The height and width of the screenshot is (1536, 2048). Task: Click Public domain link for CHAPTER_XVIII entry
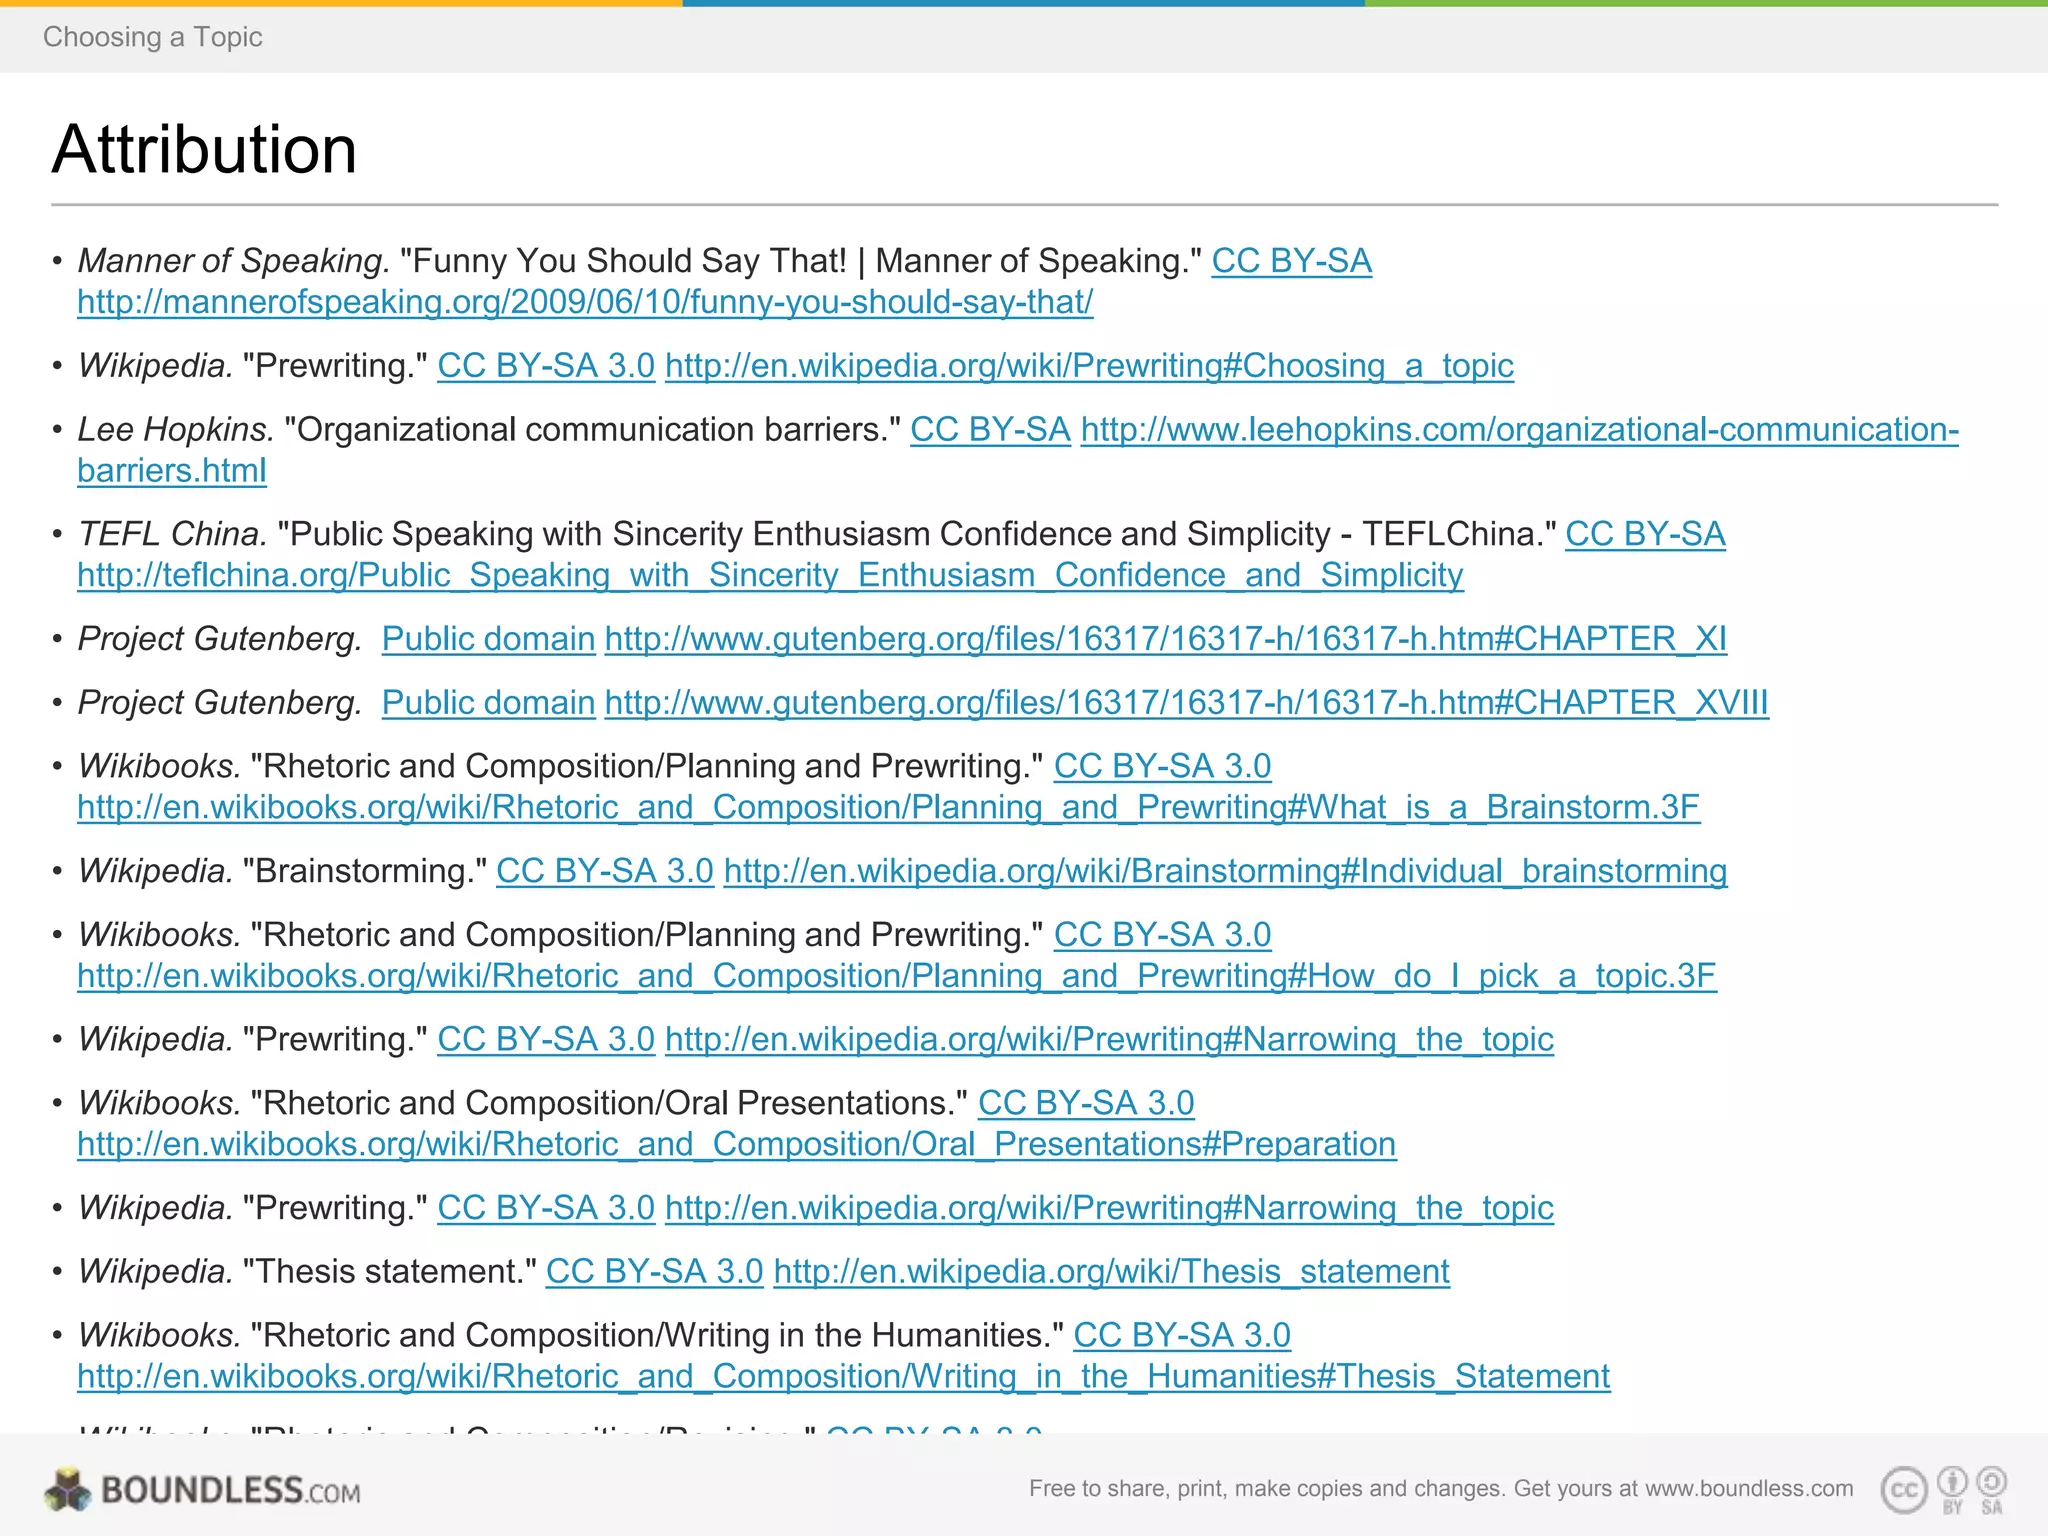point(488,703)
